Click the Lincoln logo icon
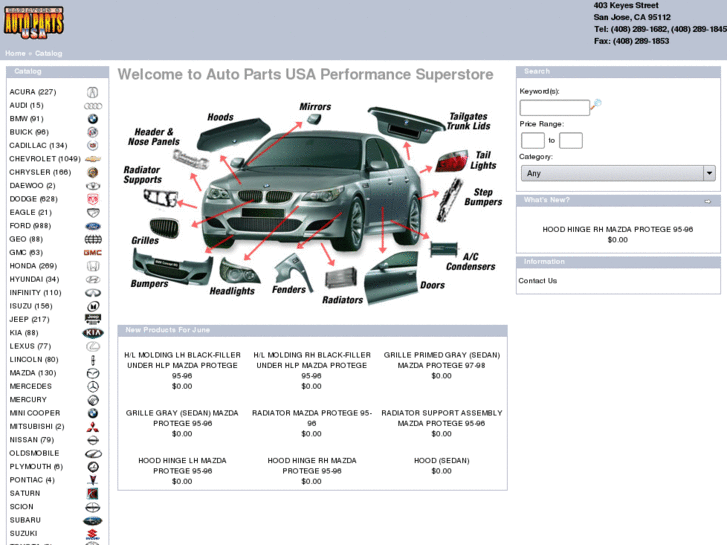 (x=93, y=360)
